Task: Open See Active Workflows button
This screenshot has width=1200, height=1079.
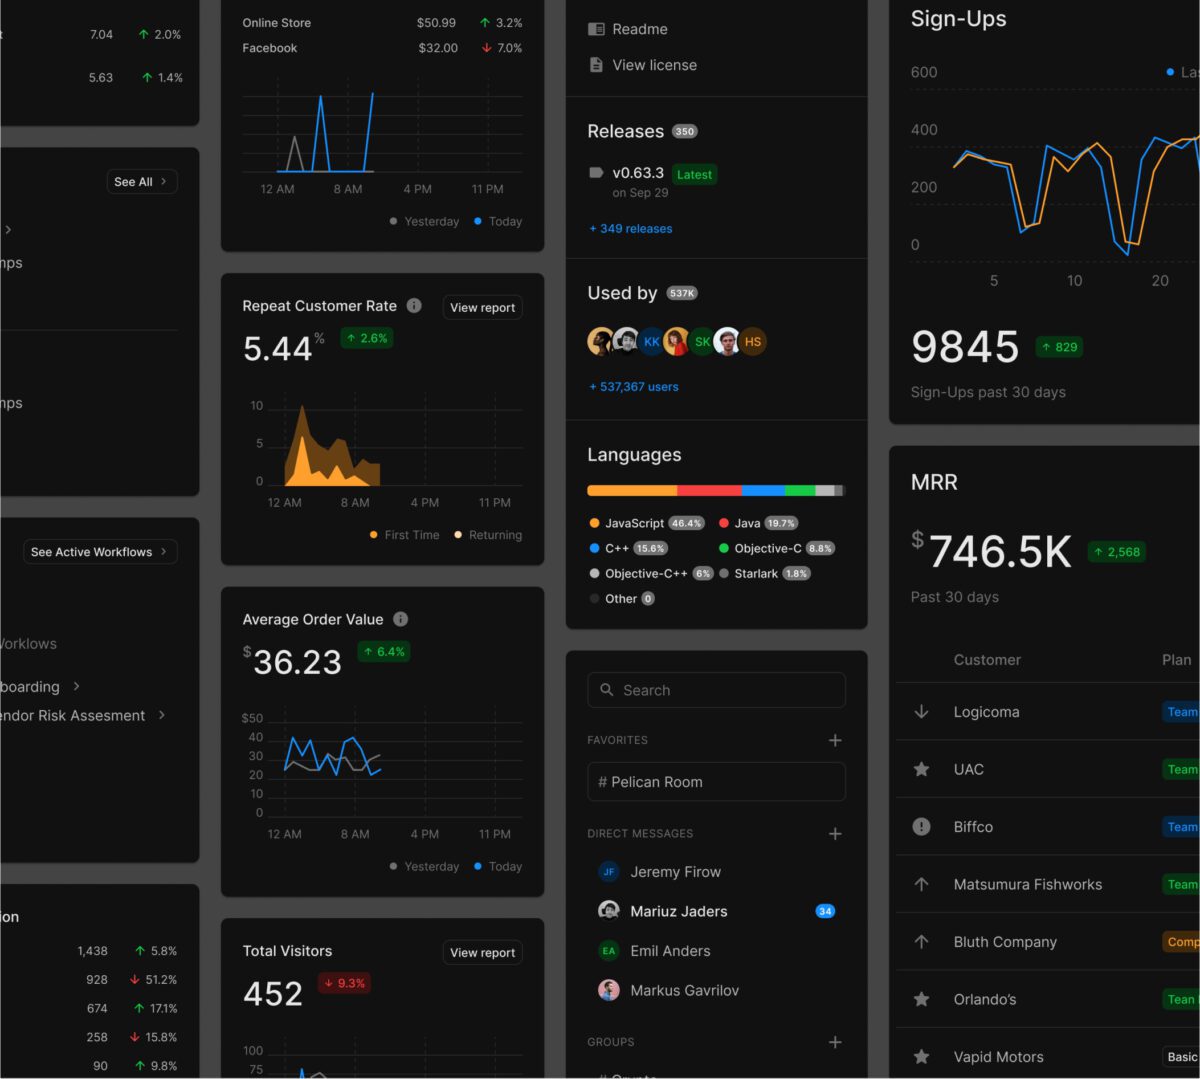Action: (100, 552)
